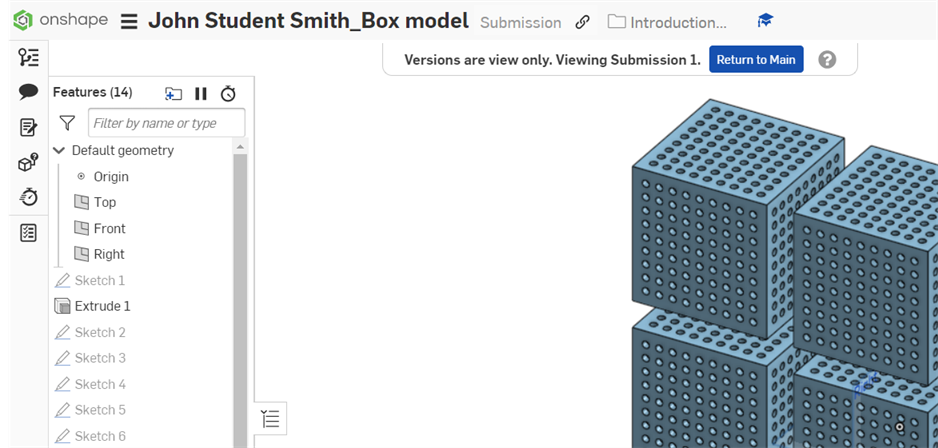Click the add folder icon in Features header

pyautogui.click(x=174, y=93)
